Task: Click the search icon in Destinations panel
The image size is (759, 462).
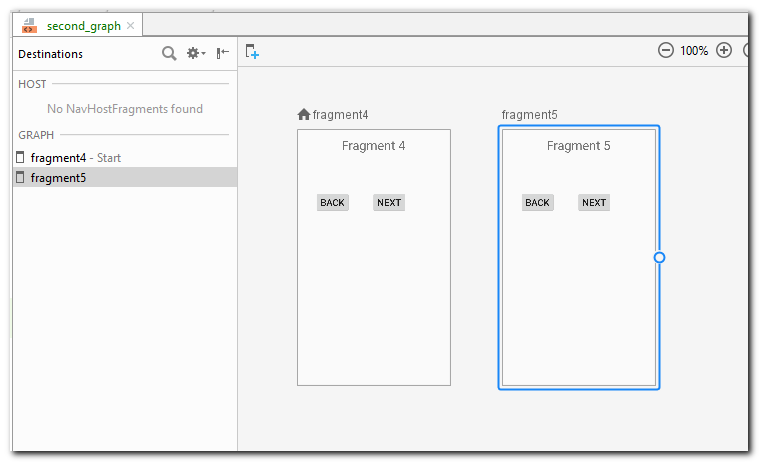Action: pyautogui.click(x=169, y=53)
